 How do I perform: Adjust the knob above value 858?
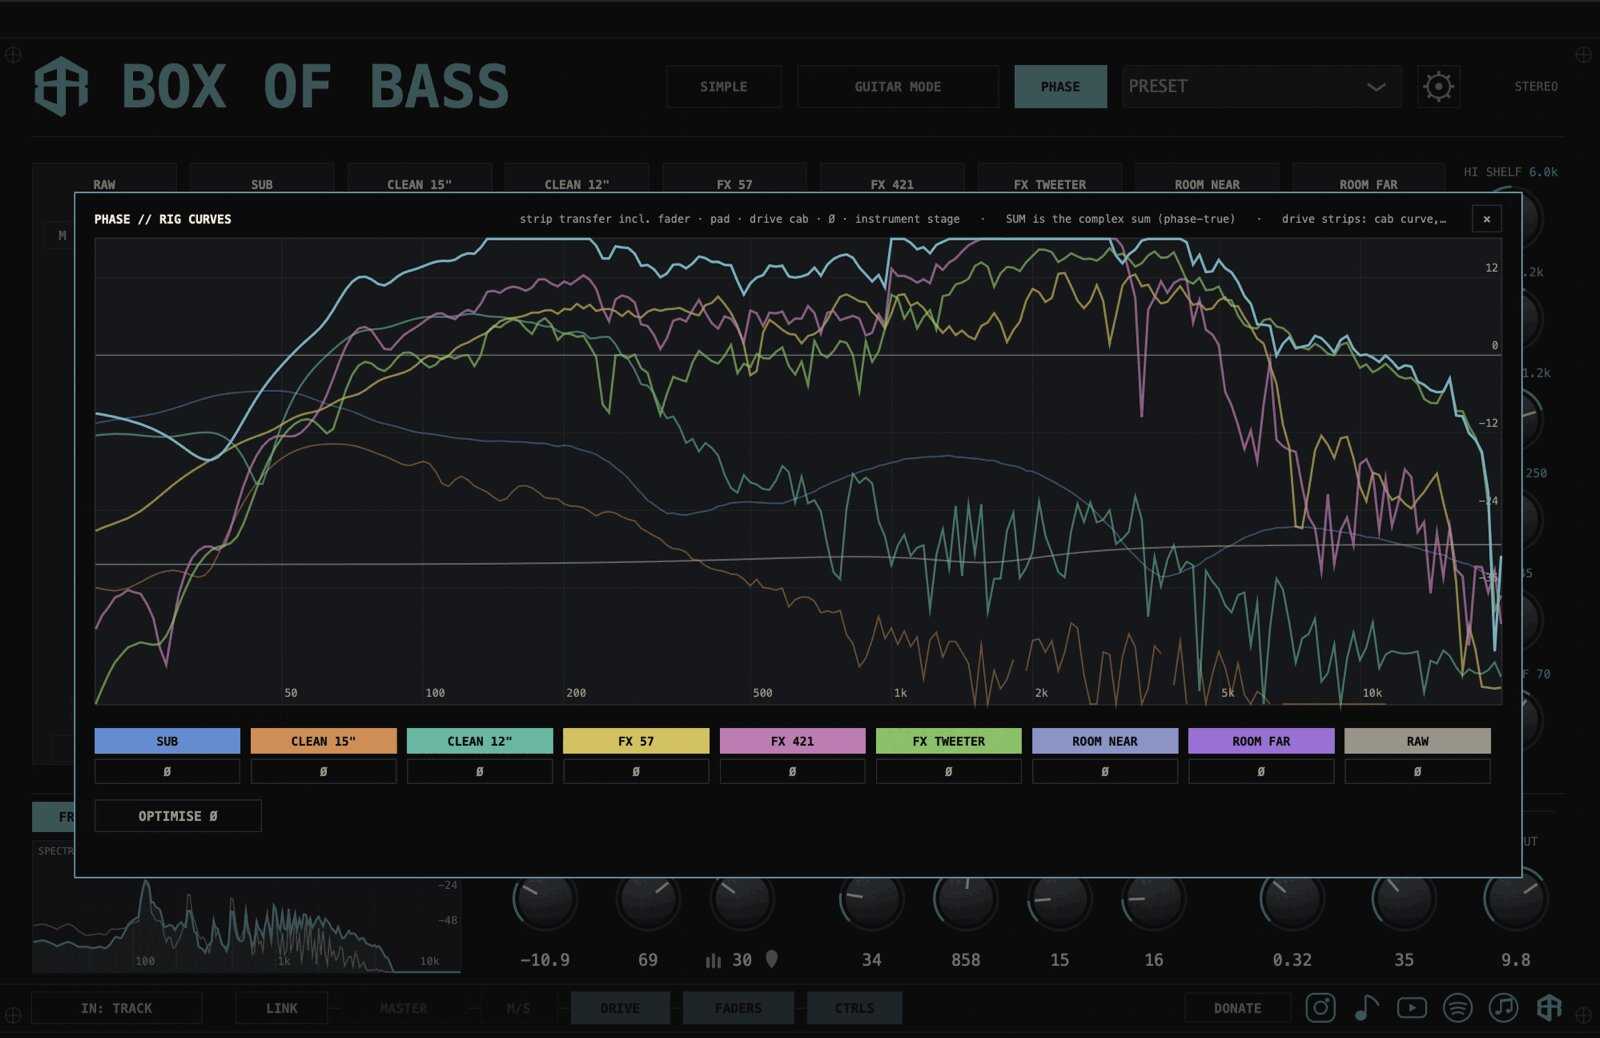click(x=965, y=899)
